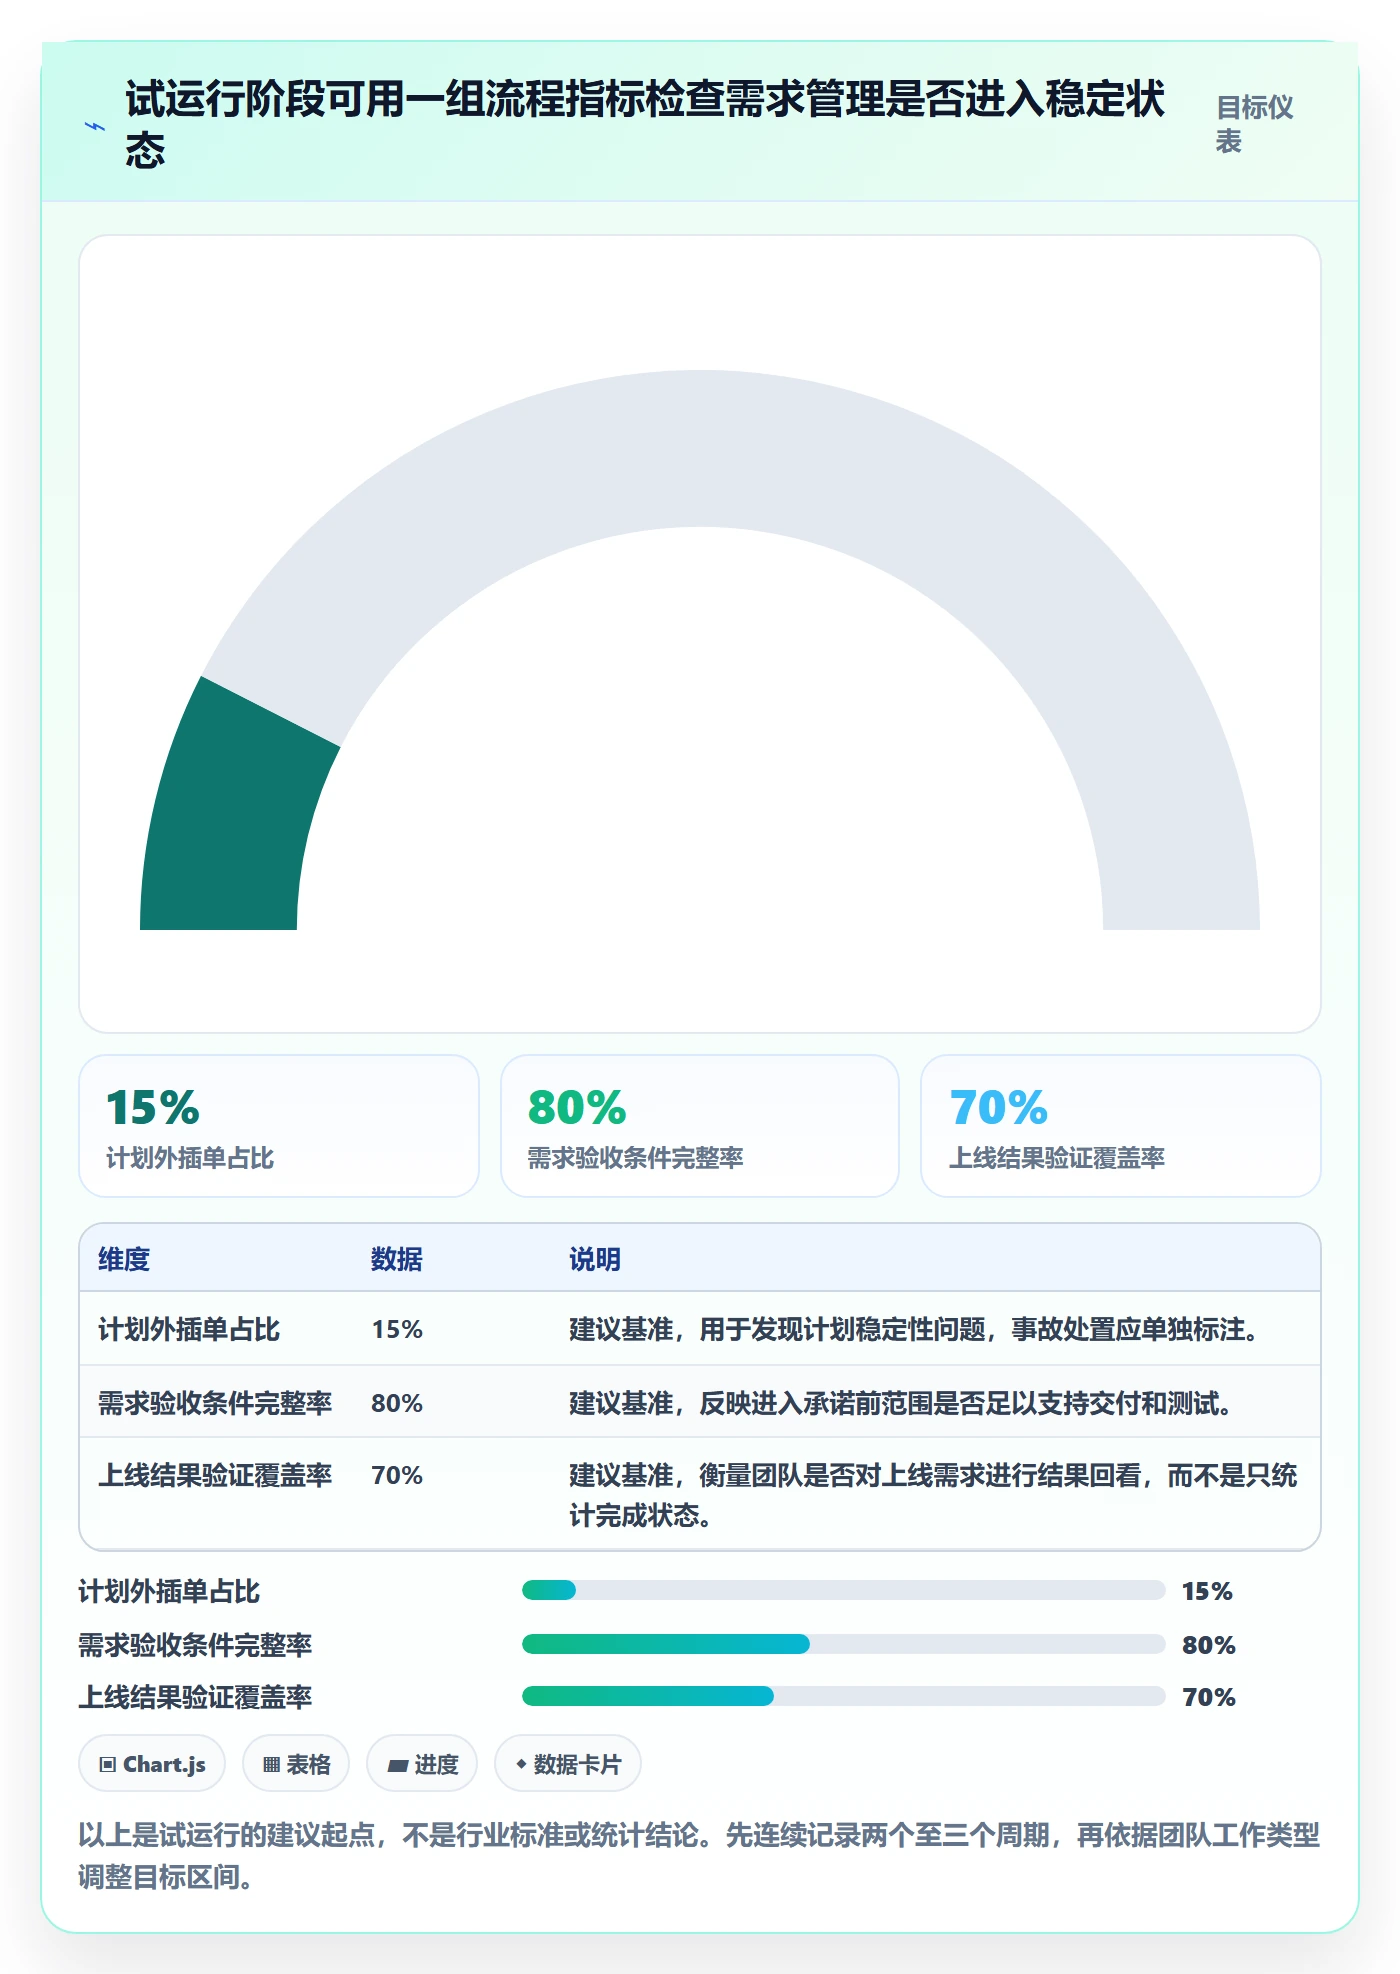Viewport: 1400px width, 1974px height.
Task: Click the 15% value after the progress bar
Action: click(x=1207, y=1591)
